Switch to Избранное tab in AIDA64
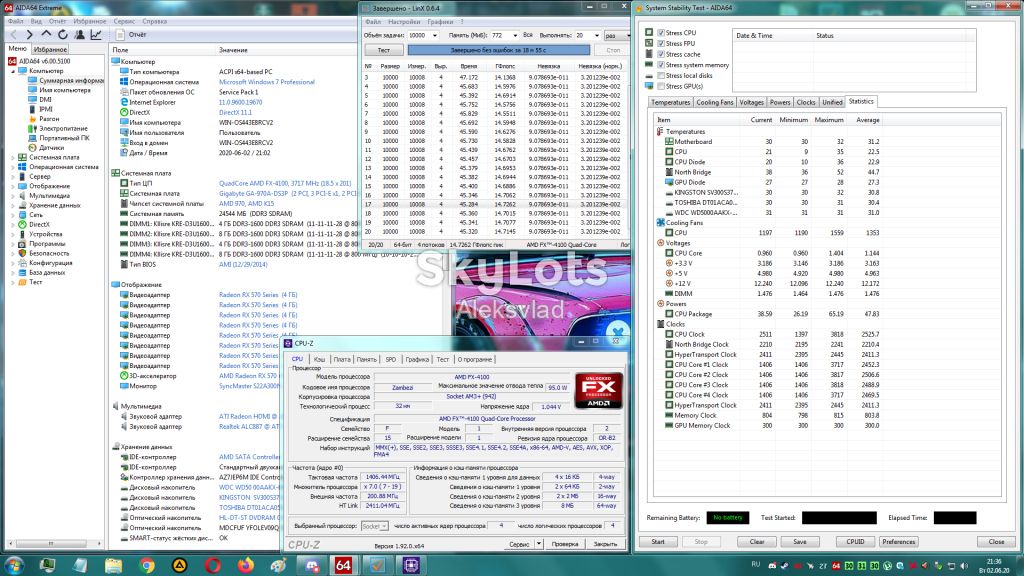The height and width of the screenshot is (576, 1024). (50, 49)
